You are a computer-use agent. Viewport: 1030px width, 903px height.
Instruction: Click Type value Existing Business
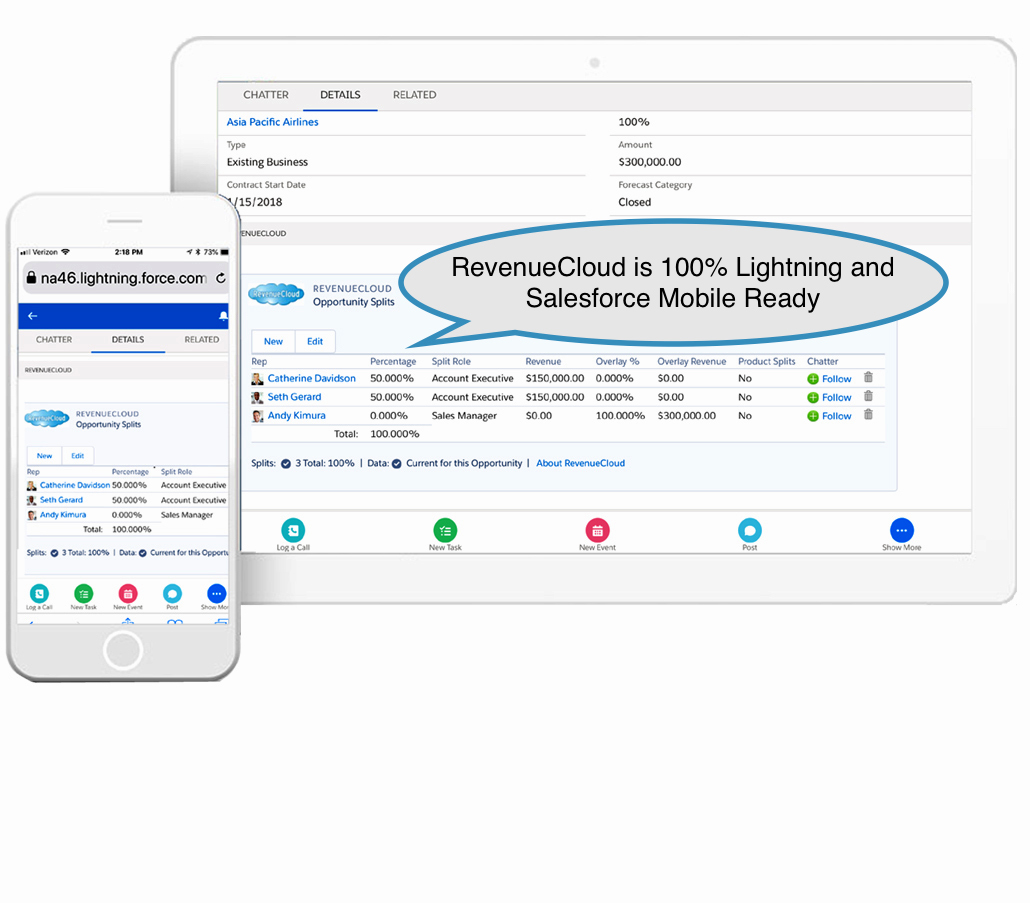267,162
